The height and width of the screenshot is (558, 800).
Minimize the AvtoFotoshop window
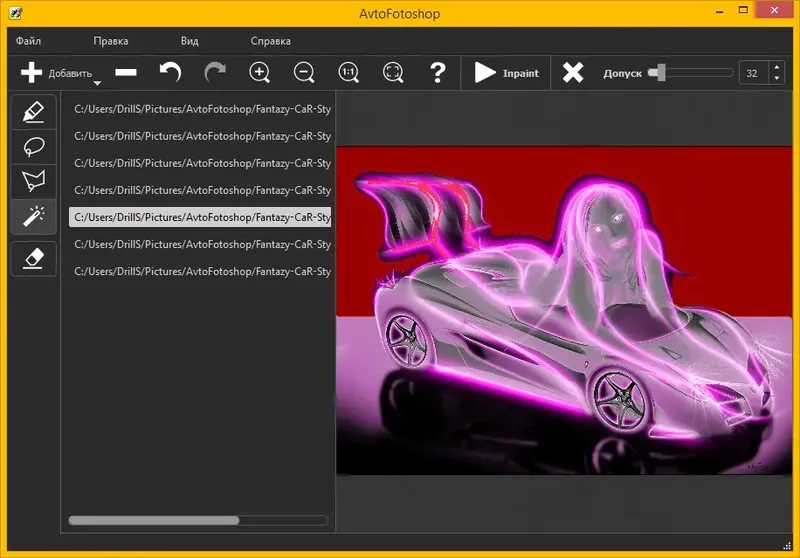click(719, 11)
